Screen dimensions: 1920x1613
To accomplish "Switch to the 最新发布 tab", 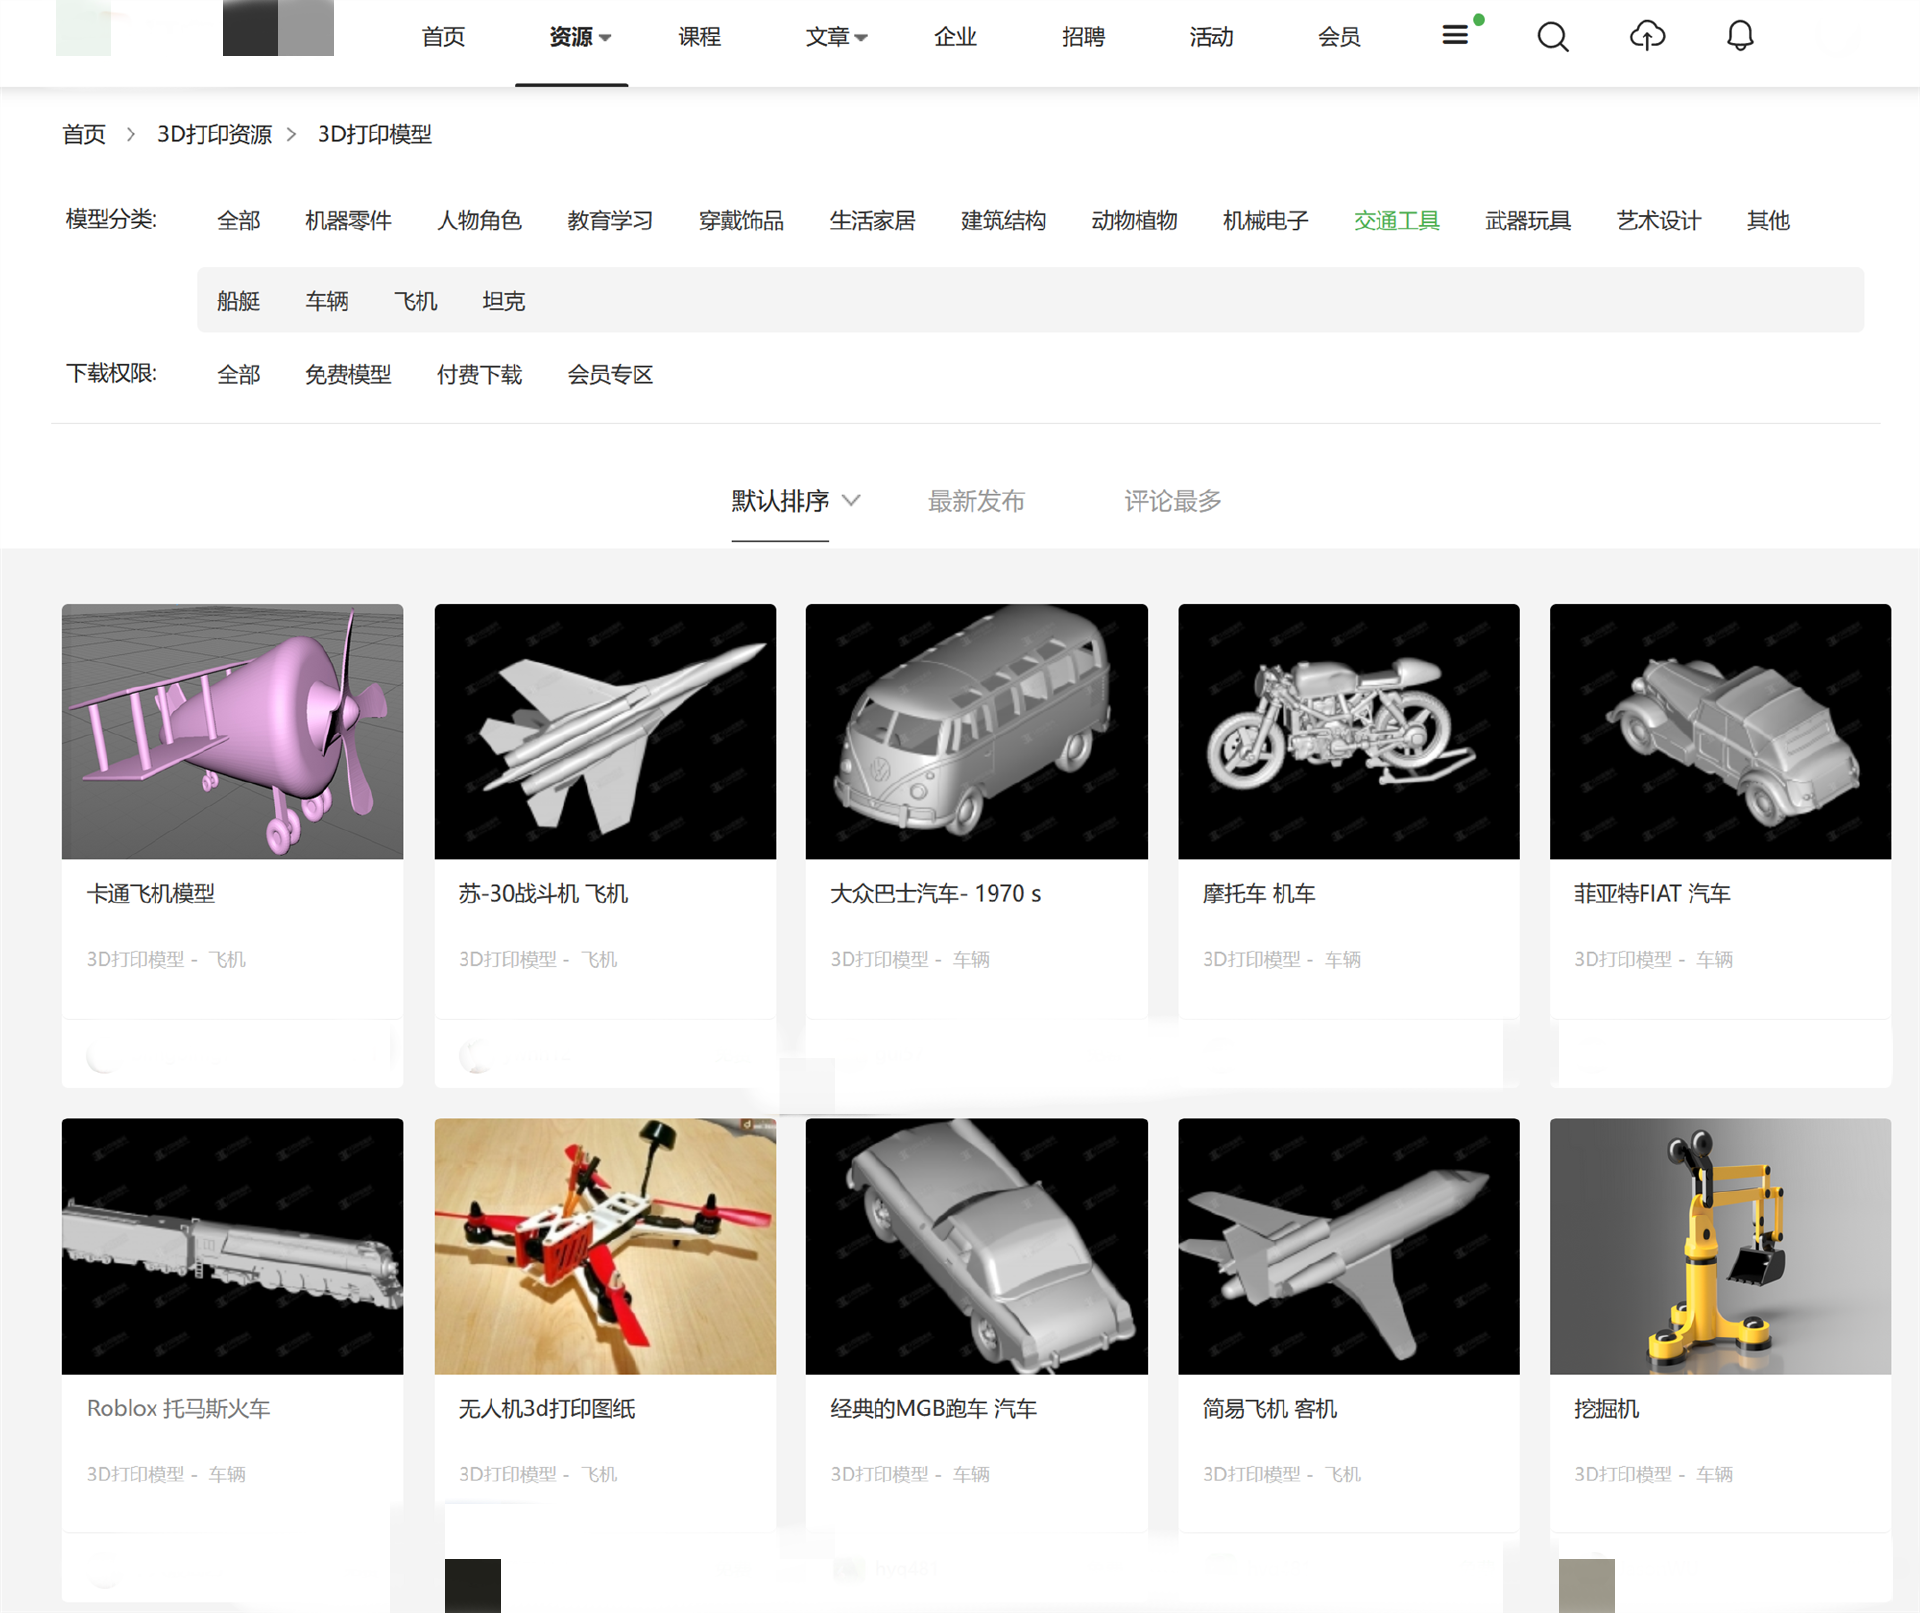I will click(976, 500).
